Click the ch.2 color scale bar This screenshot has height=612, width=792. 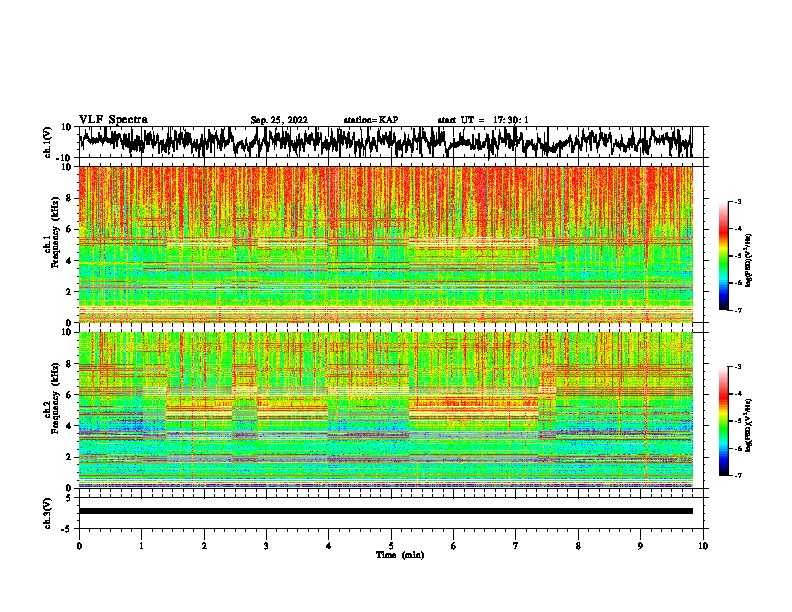point(723,421)
